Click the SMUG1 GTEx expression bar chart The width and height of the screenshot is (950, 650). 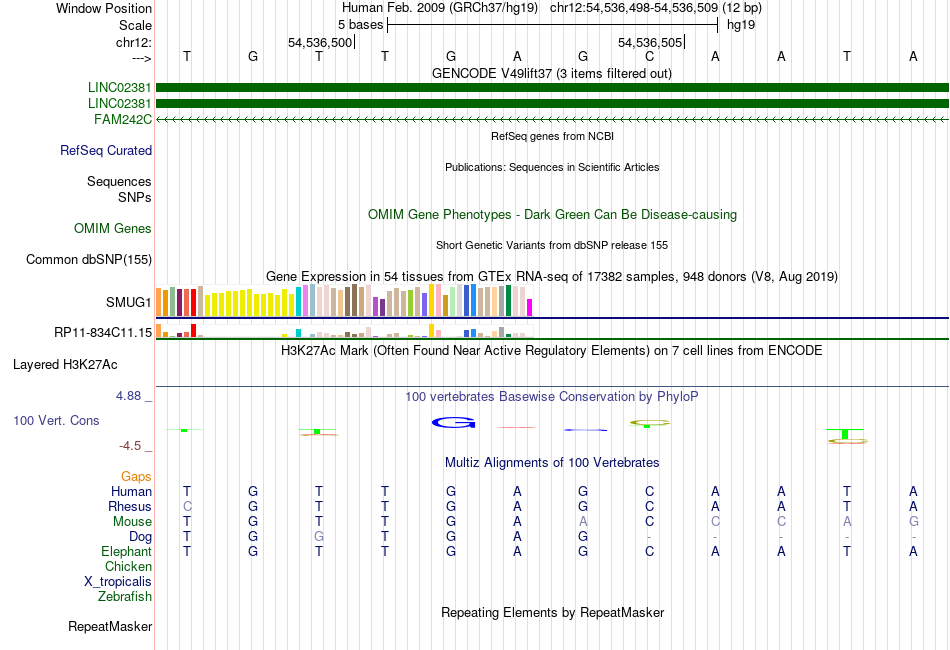tap(344, 300)
